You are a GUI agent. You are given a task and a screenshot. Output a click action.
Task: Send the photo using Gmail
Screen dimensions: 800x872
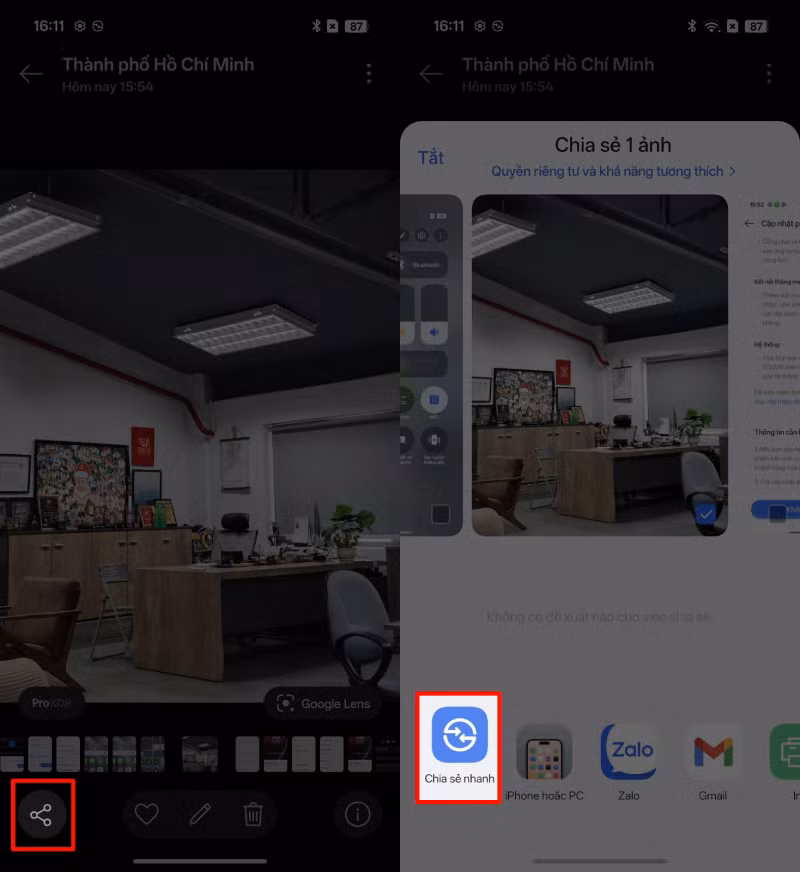tap(712, 760)
